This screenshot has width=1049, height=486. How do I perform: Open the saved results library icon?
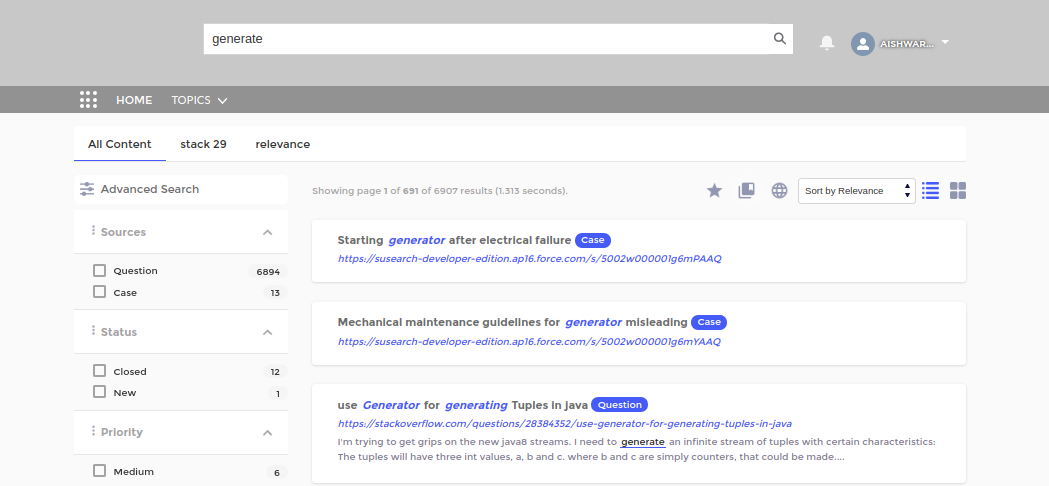(x=746, y=190)
